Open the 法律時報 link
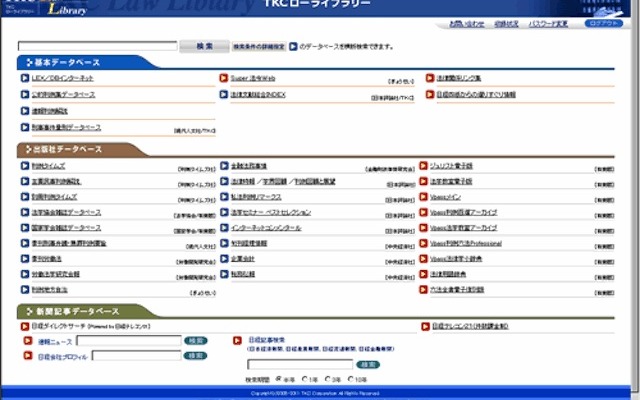The height and width of the screenshot is (400, 640). pyautogui.click(x=243, y=181)
